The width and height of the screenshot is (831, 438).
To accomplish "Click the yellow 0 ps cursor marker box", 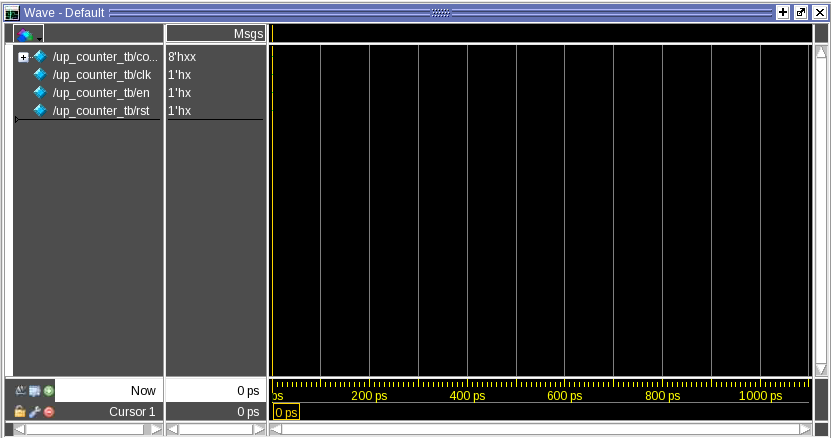I will (286, 412).
